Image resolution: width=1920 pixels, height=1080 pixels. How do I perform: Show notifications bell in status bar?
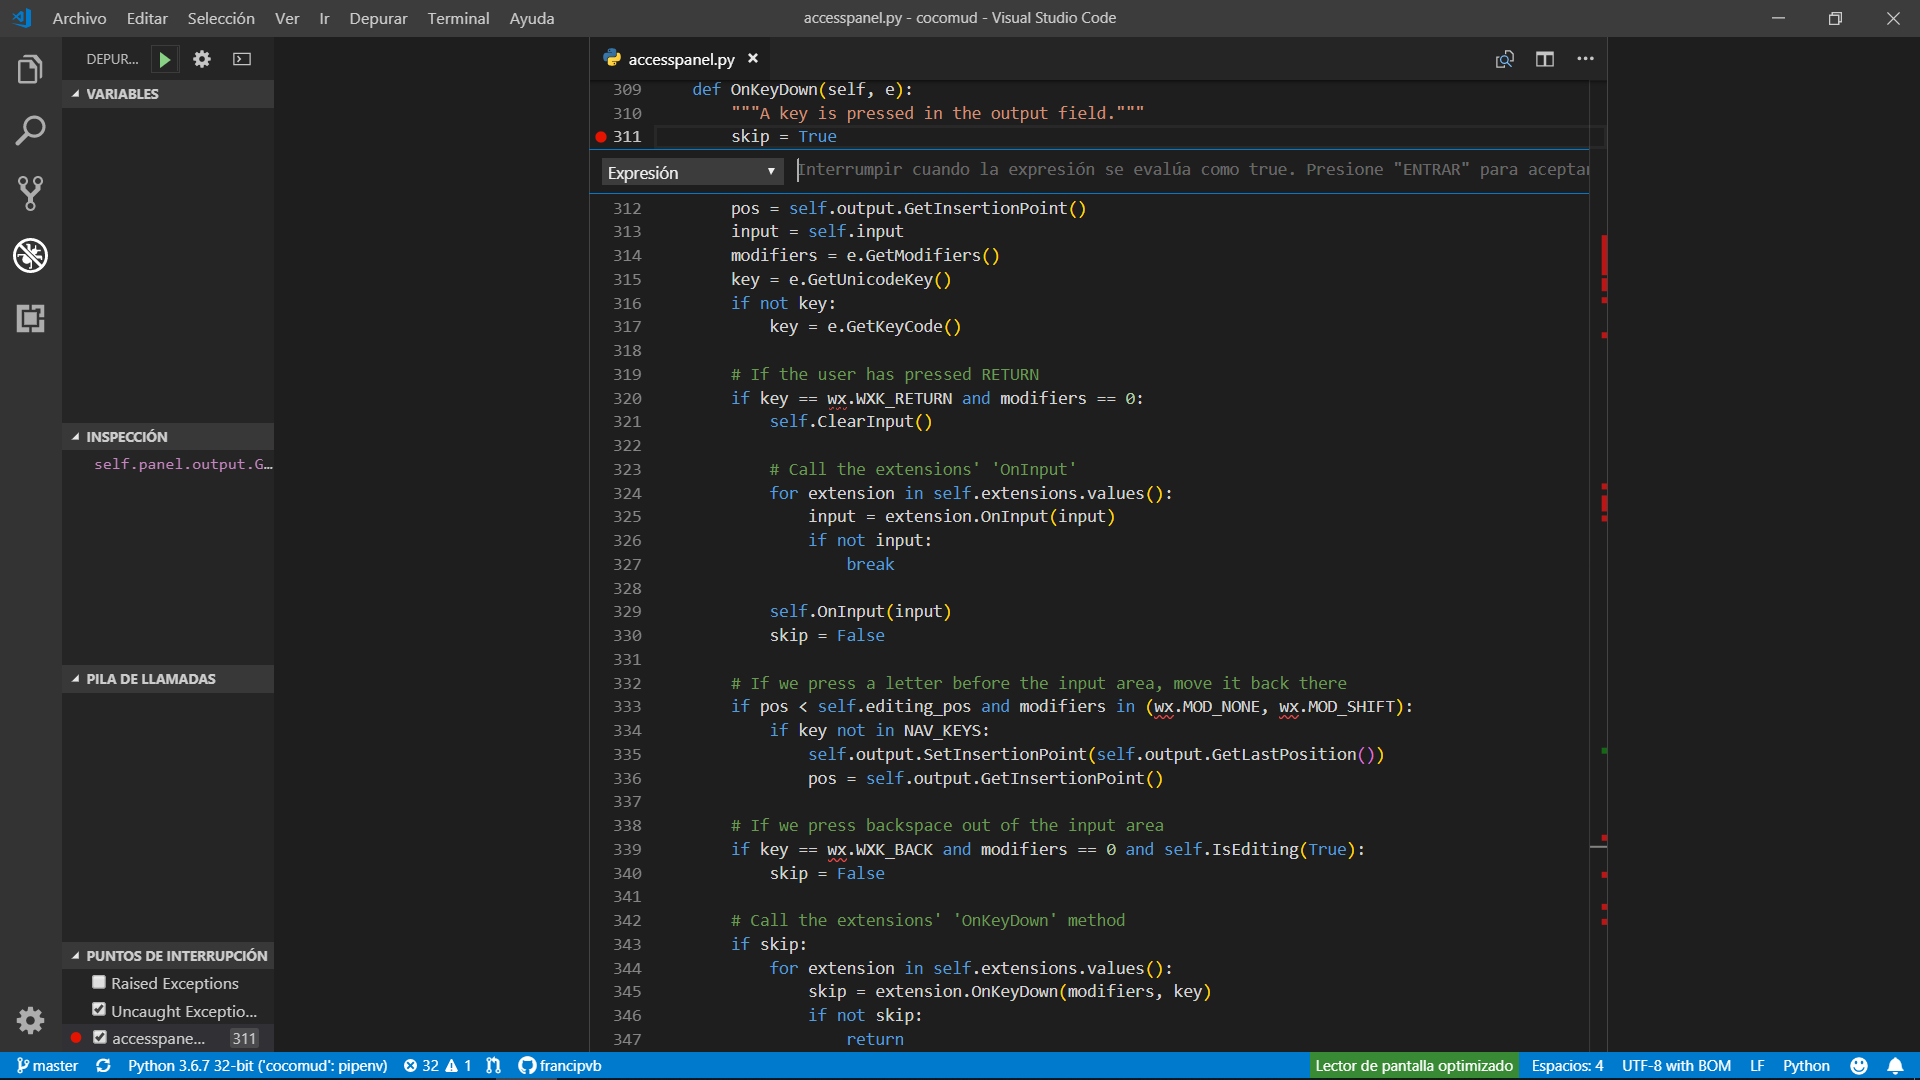point(1895,1066)
